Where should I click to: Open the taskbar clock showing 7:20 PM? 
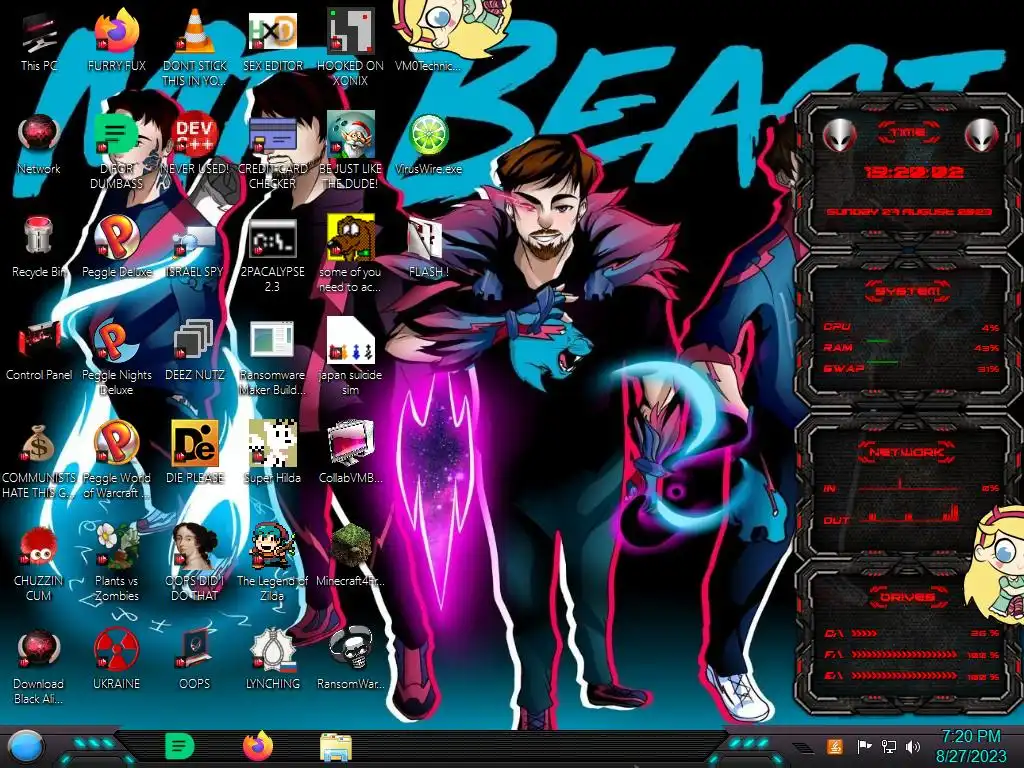pyautogui.click(x=970, y=746)
